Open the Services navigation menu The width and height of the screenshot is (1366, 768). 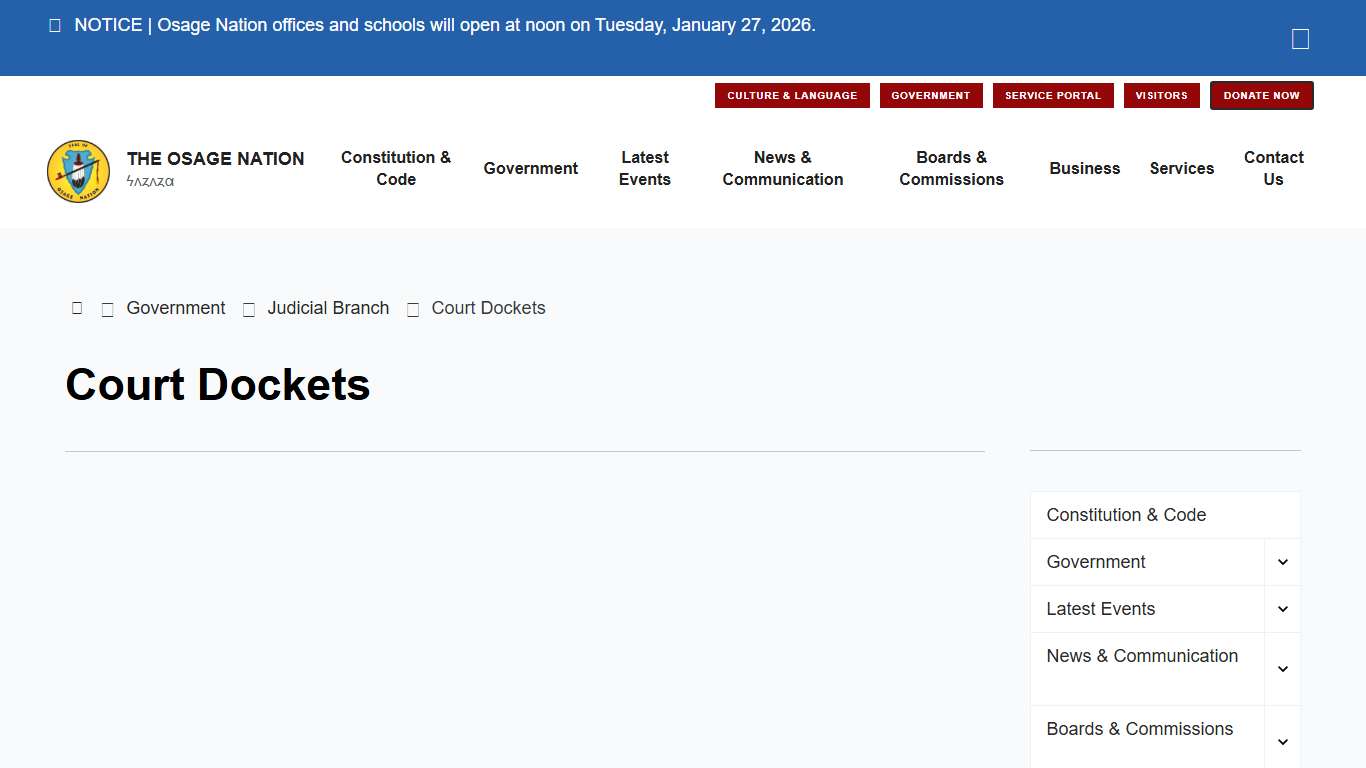tap(1181, 168)
